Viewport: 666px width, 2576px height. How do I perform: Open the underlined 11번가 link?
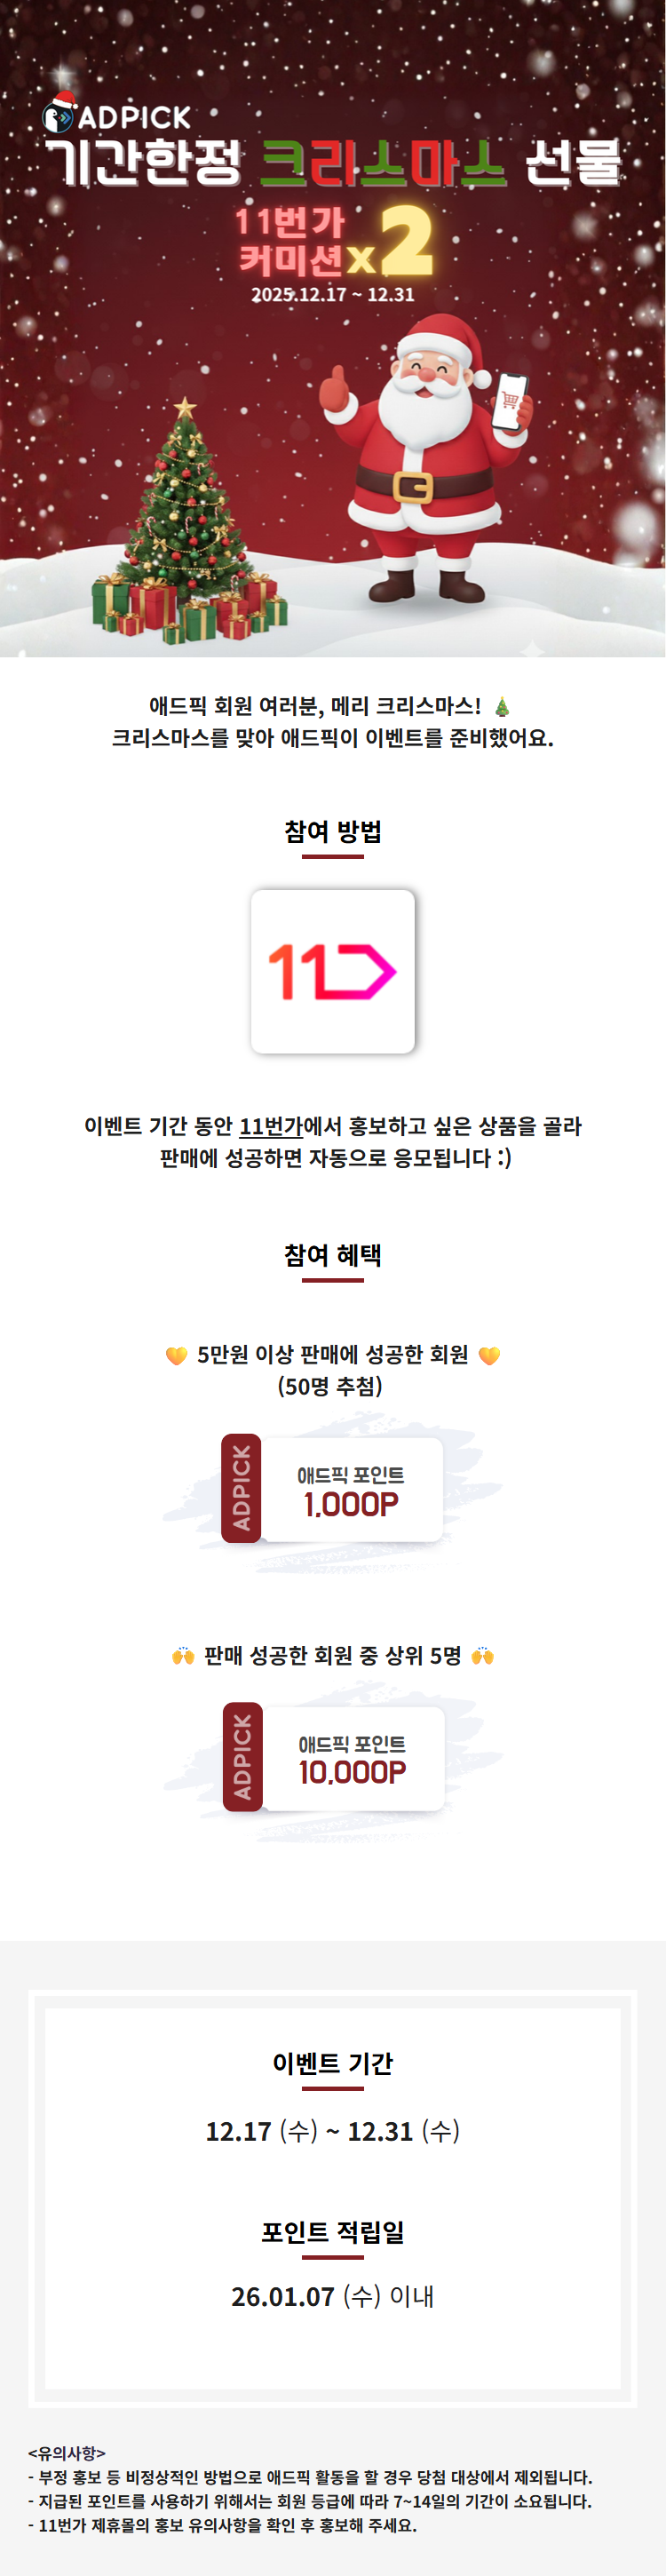click(x=271, y=1126)
